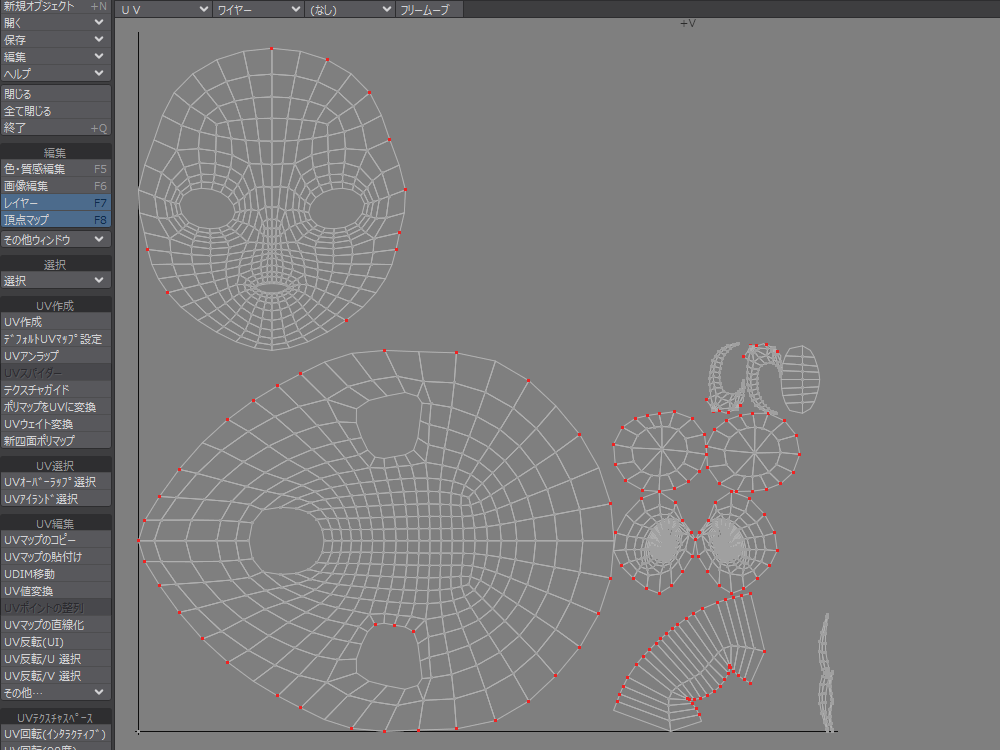Viewport: 1000px width, 750px height.
Task: Click UVマップのコピー button
Action: click(55, 540)
